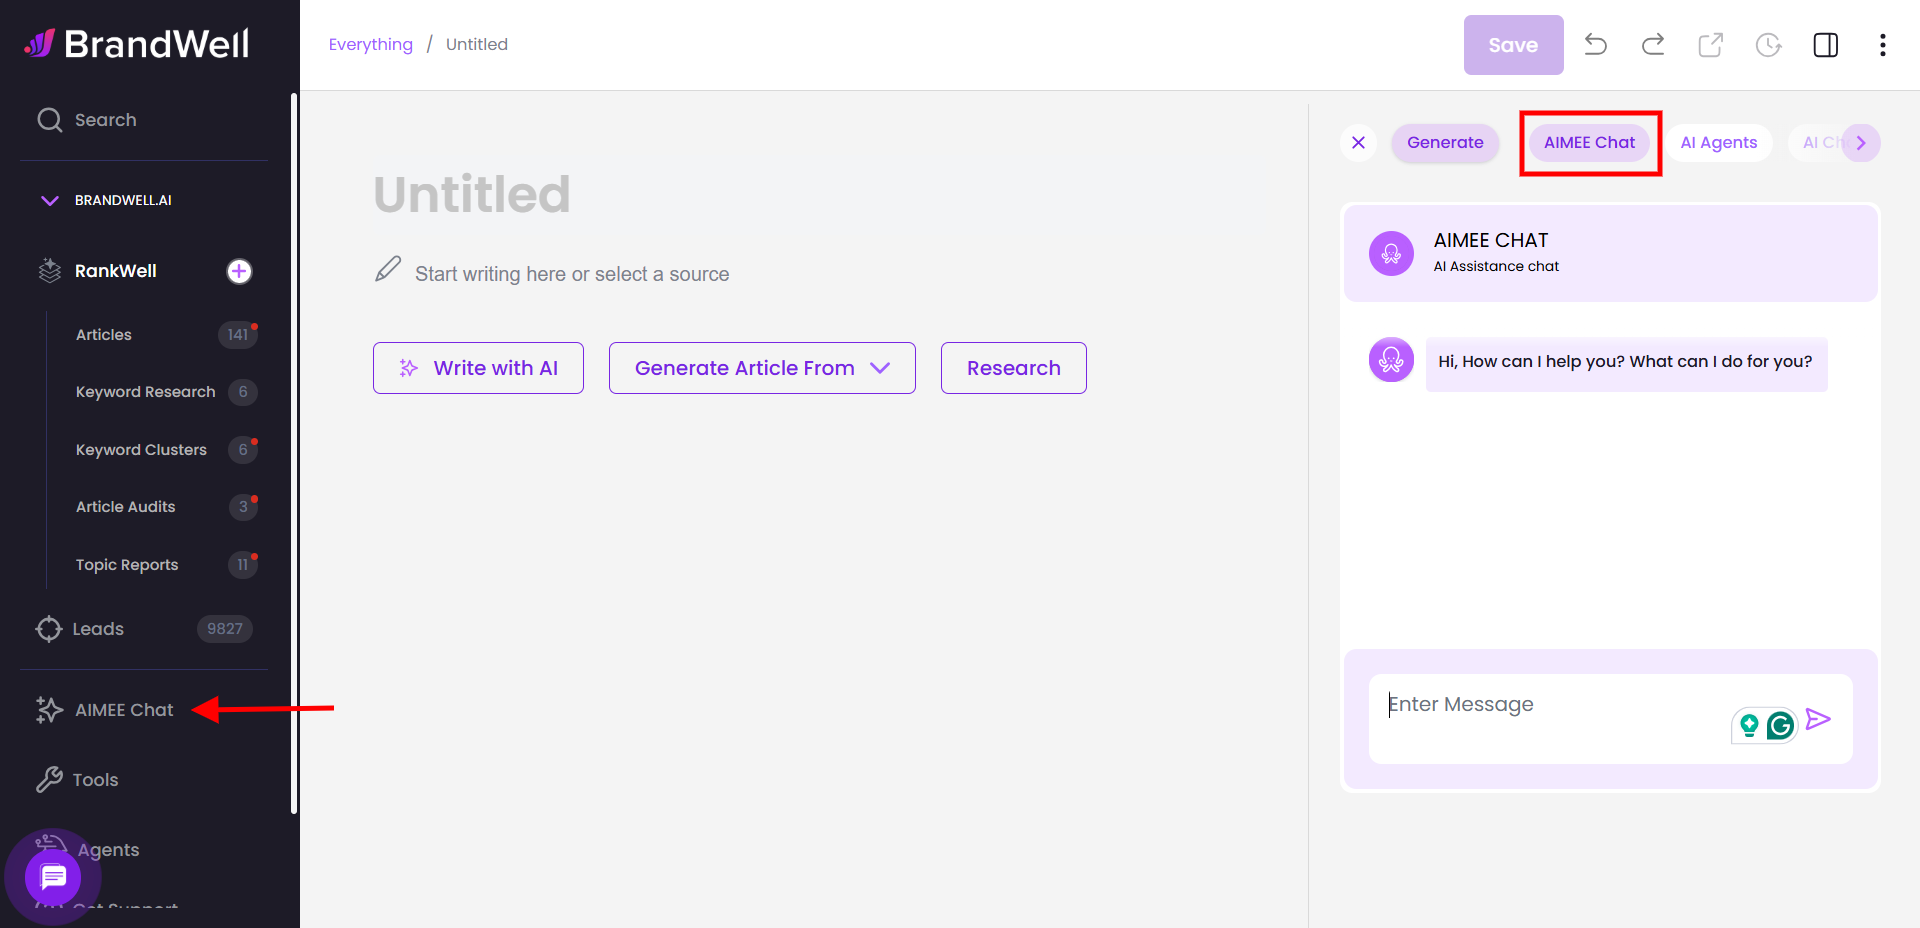This screenshot has height=928, width=1920.
Task: Click the Topic Reports count badge 11
Action: pos(242,565)
